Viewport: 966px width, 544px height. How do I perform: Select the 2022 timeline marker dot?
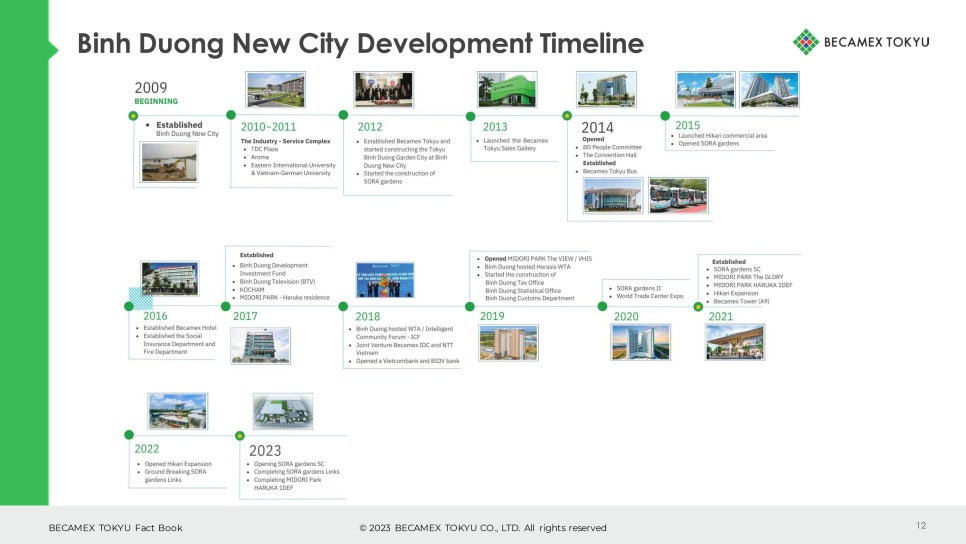(129, 435)
